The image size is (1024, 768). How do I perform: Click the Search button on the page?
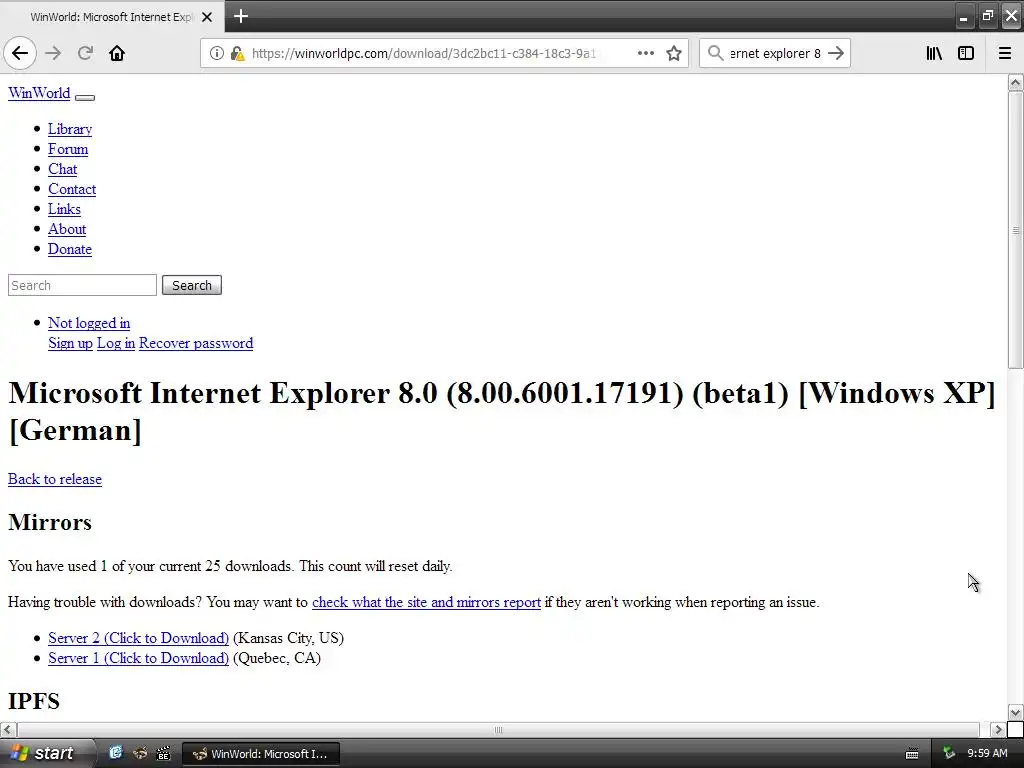point(192,285)
